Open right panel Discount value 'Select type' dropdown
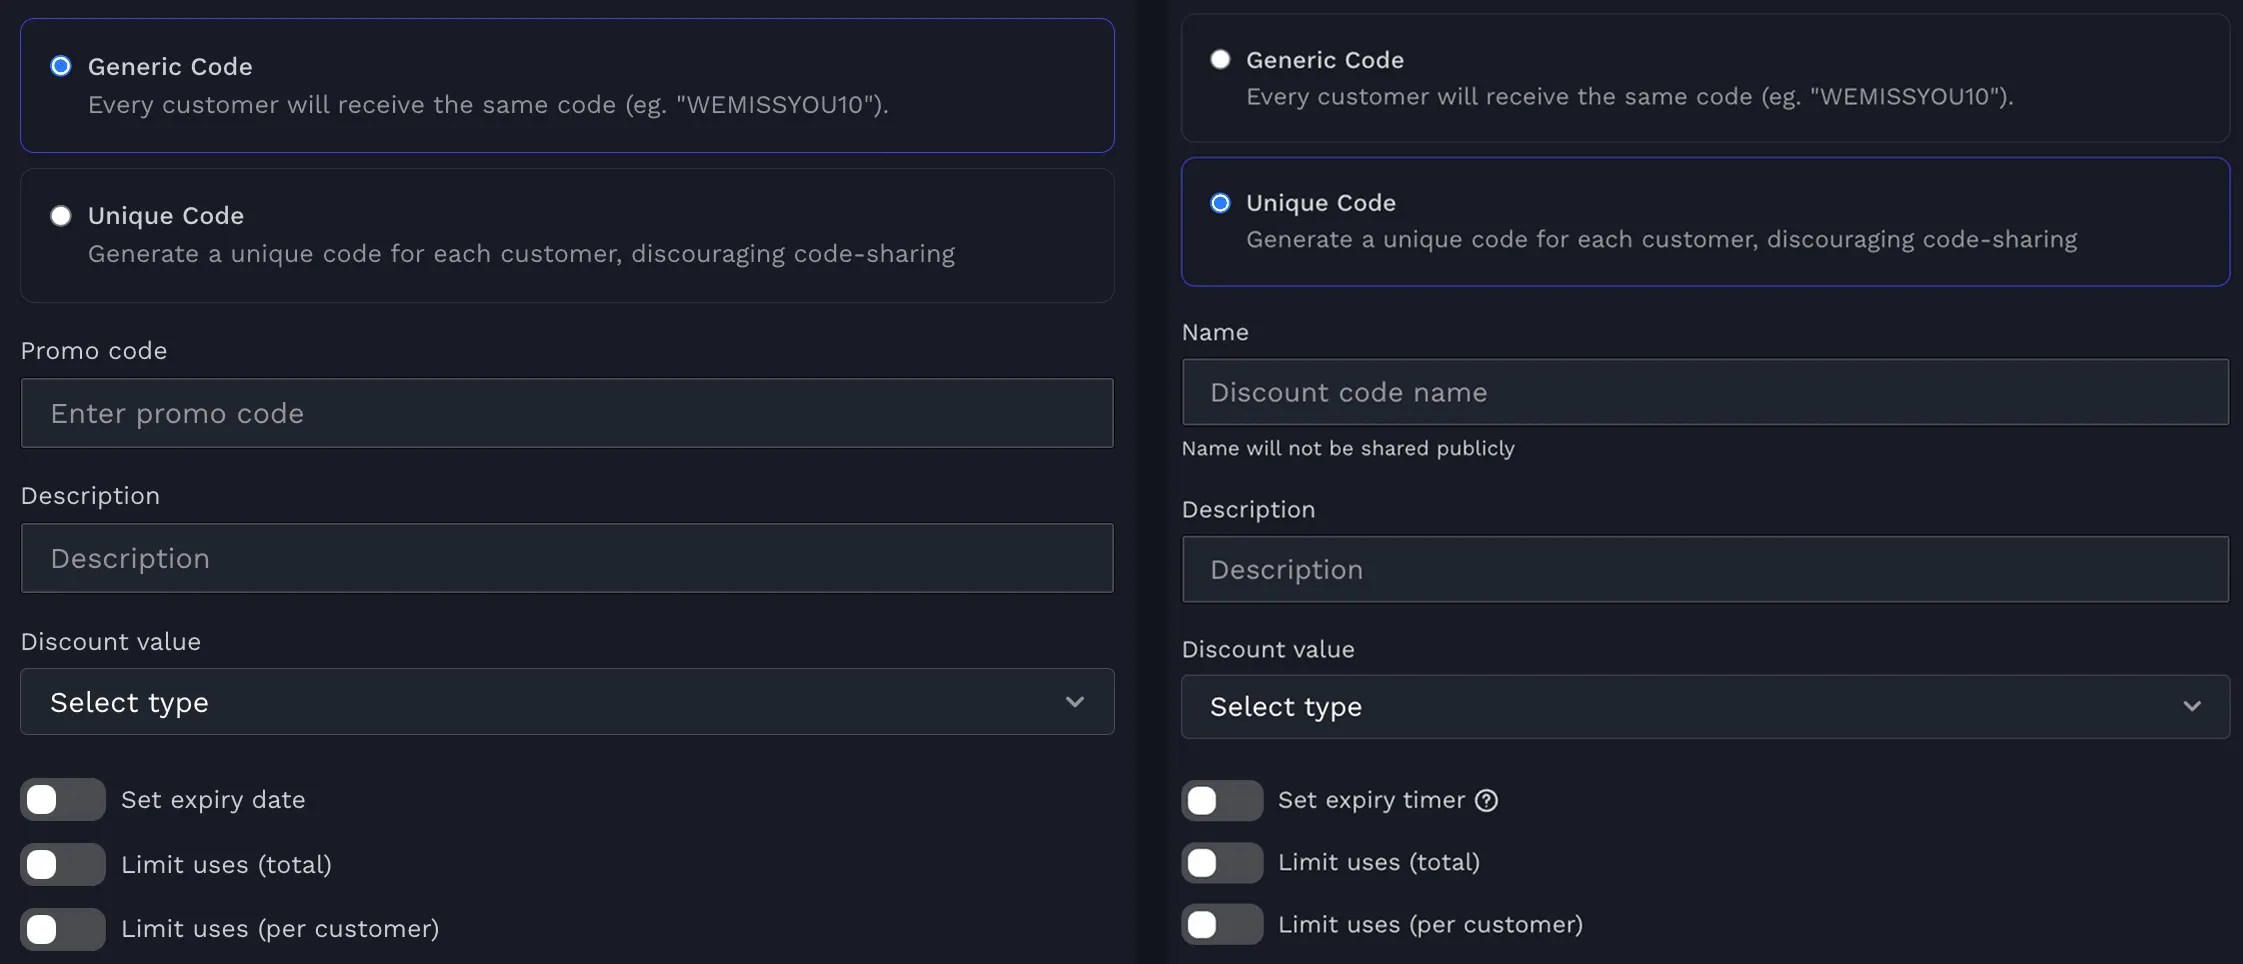 click(1705, 707)
